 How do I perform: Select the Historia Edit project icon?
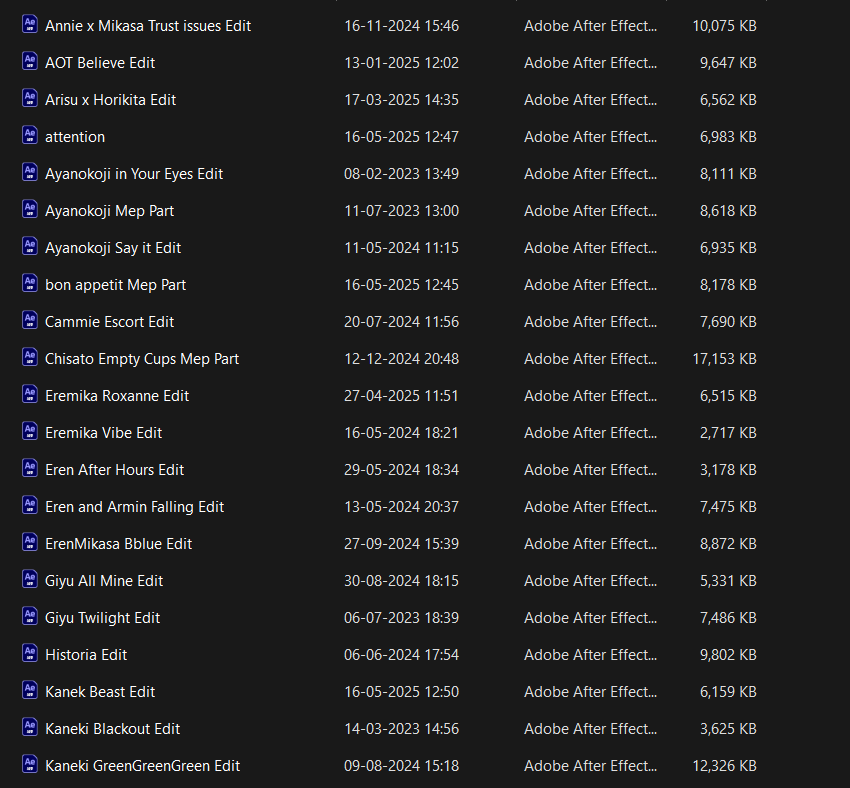29,654
